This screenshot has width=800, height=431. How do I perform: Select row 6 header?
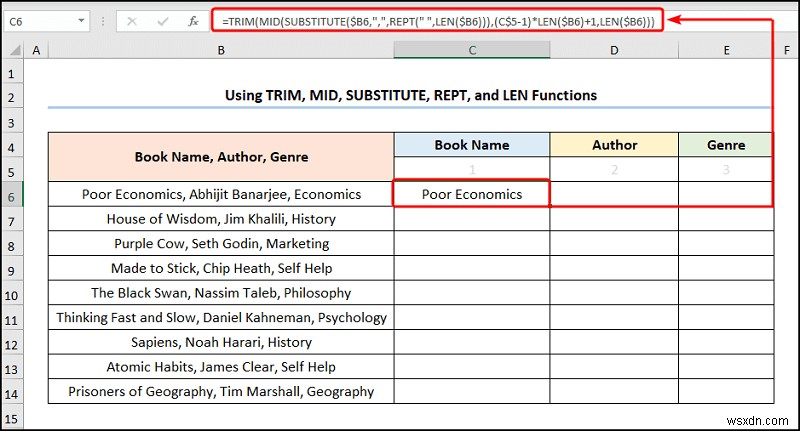[x=14, y=195]
